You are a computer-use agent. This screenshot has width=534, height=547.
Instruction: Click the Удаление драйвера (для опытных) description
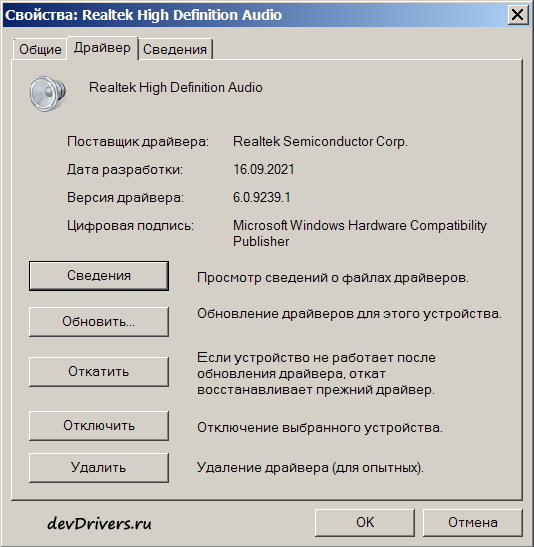(x=310, y=468)
